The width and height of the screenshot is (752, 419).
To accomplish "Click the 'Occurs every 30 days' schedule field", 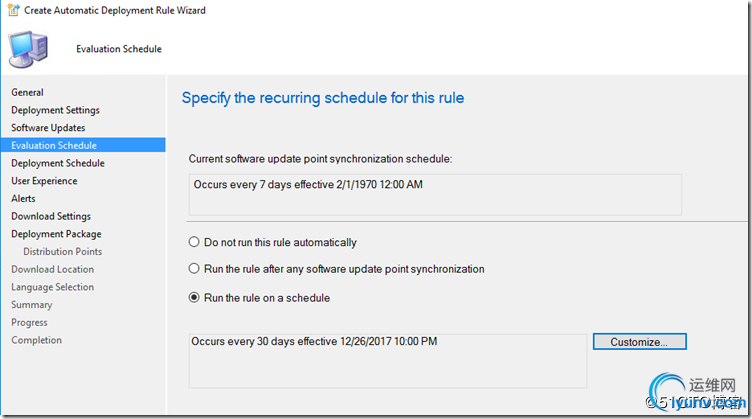I will click(x=387, y=359).
